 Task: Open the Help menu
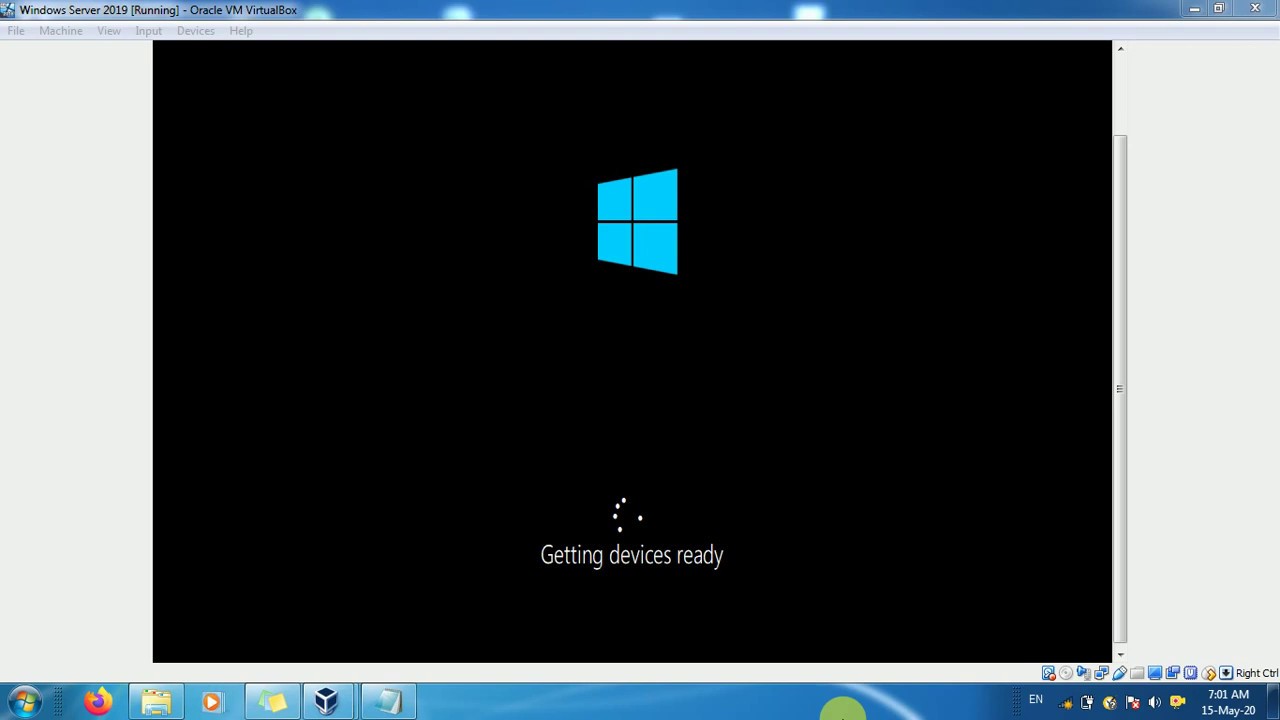241,31
